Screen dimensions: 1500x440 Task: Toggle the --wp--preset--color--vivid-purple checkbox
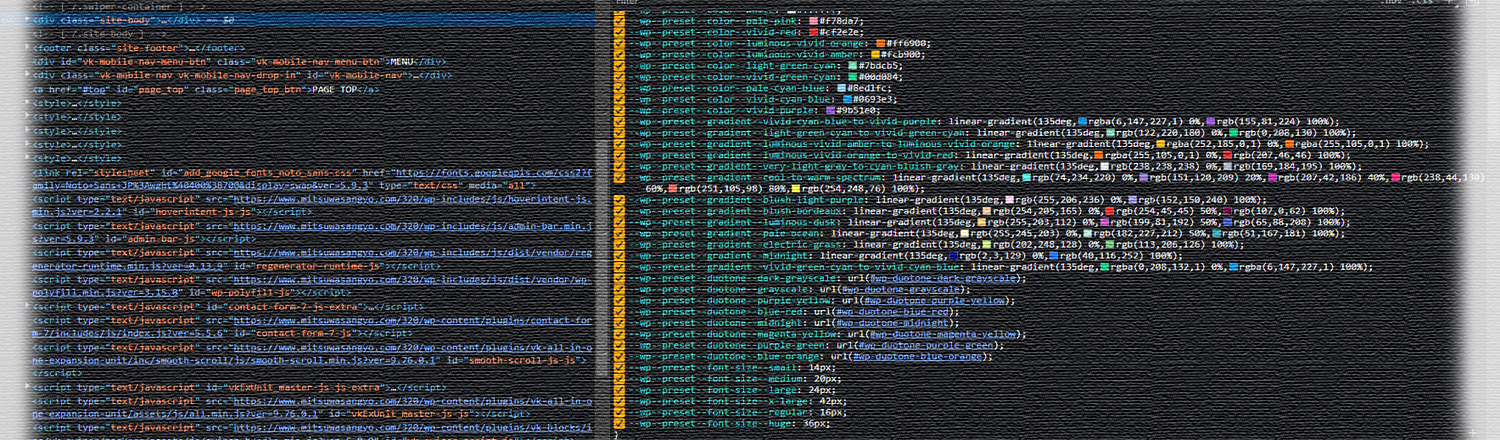click(620, 110)
